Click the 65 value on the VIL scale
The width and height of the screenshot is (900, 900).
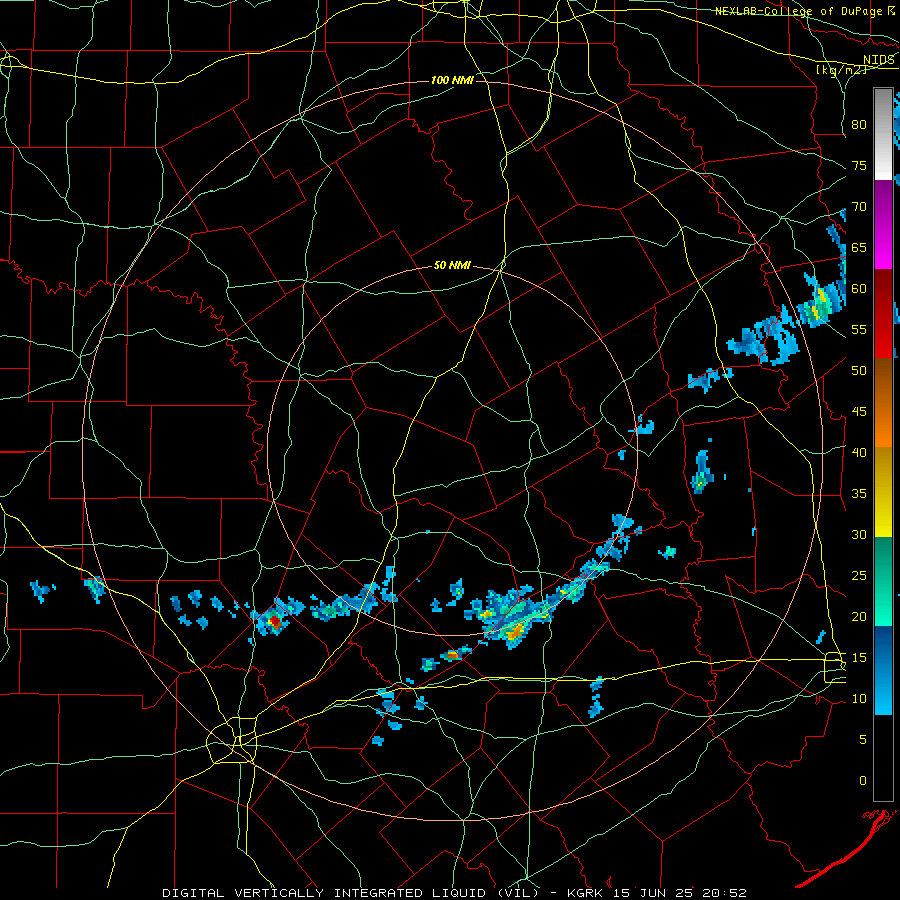(859, 248)
